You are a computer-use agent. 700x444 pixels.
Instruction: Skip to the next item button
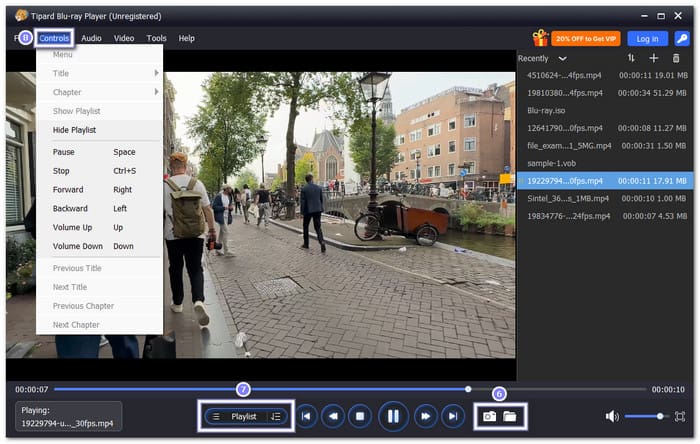click(453, 416)
